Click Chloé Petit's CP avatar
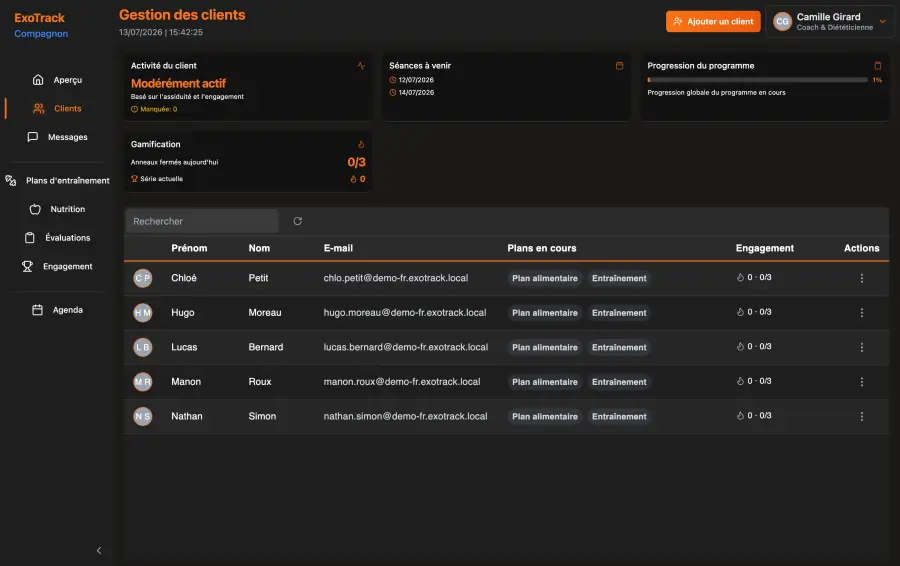900x566 pixels. click(143, 278)
